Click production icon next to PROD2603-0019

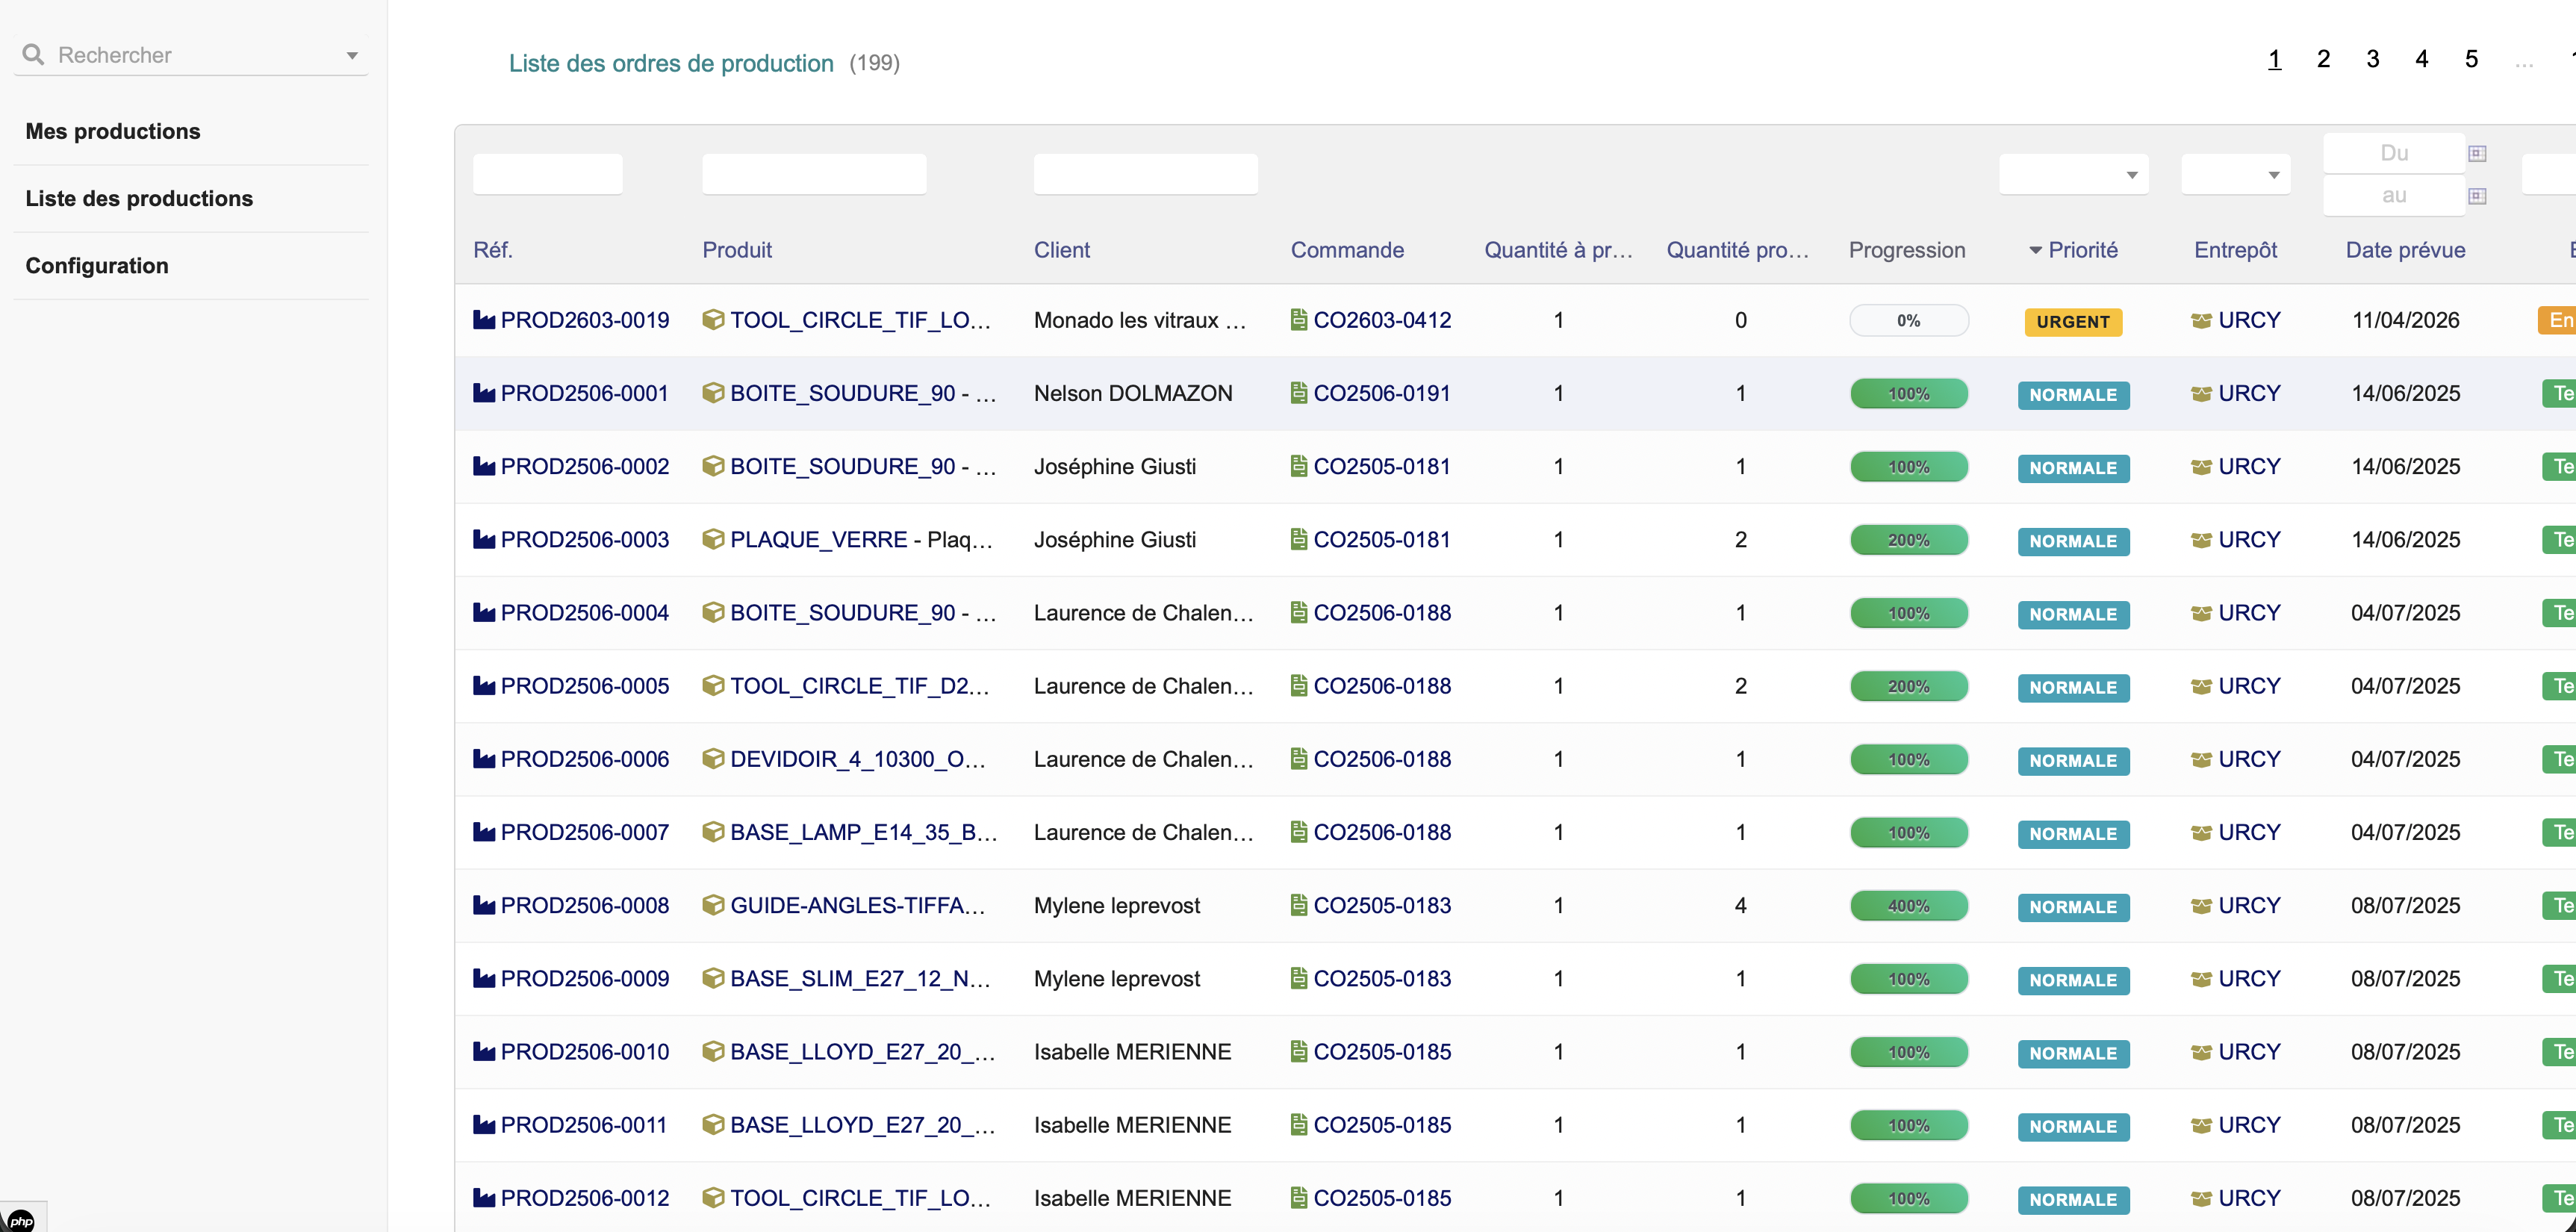tap(484, 320)
